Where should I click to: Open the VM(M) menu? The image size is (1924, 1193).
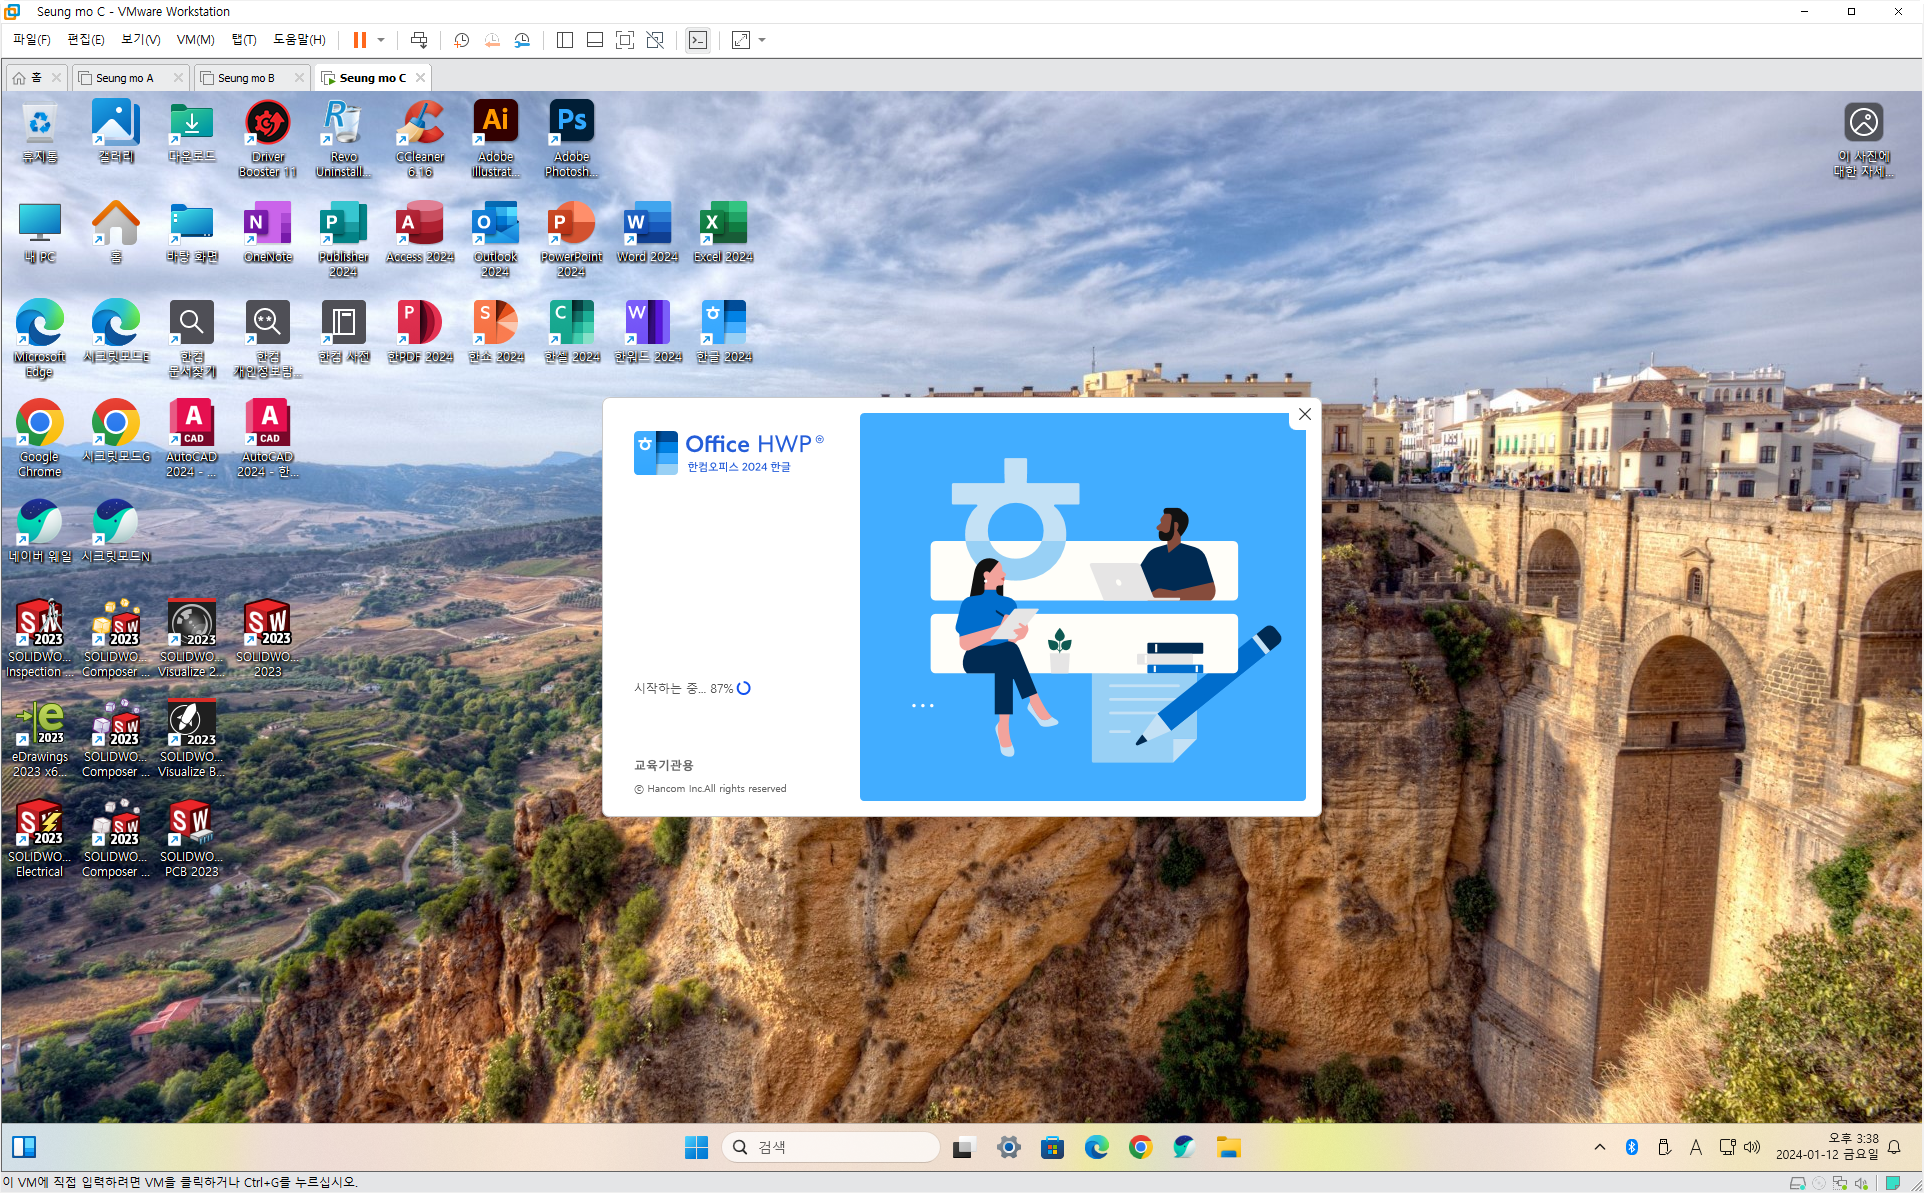click(x=195, y=40)
